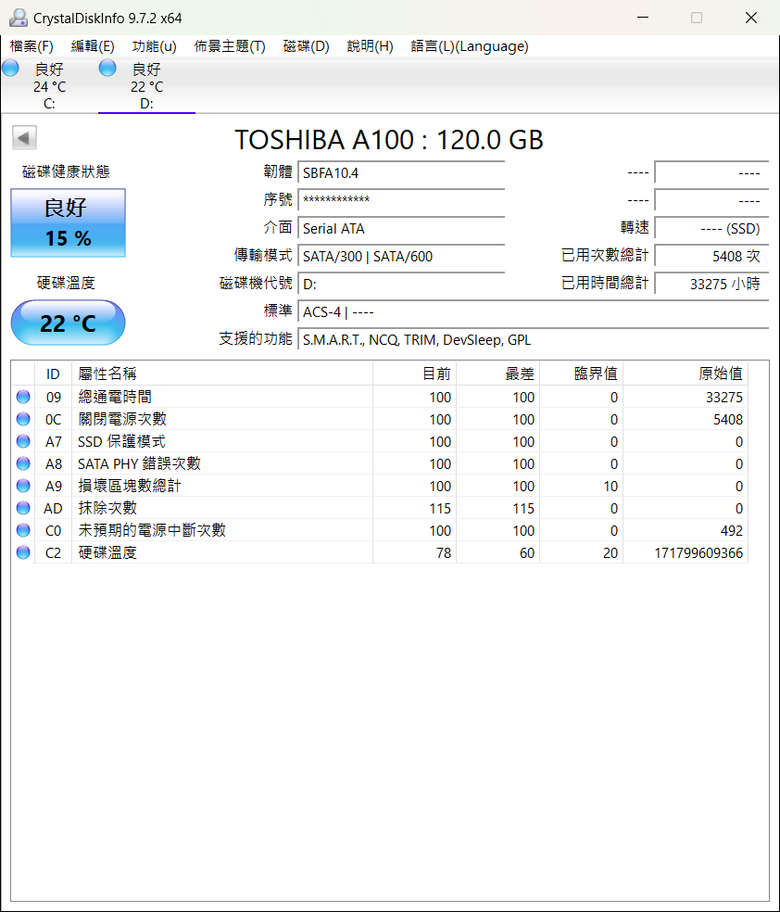Click status orb of attribute 0C 關閉電源次數
The image size is (780, 912).
(23, 419)
